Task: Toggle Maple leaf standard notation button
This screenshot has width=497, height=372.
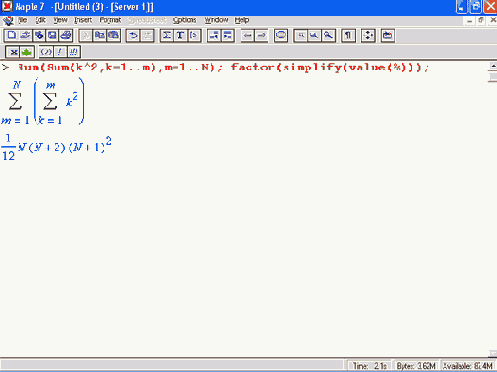Action: tap(27, 52)
